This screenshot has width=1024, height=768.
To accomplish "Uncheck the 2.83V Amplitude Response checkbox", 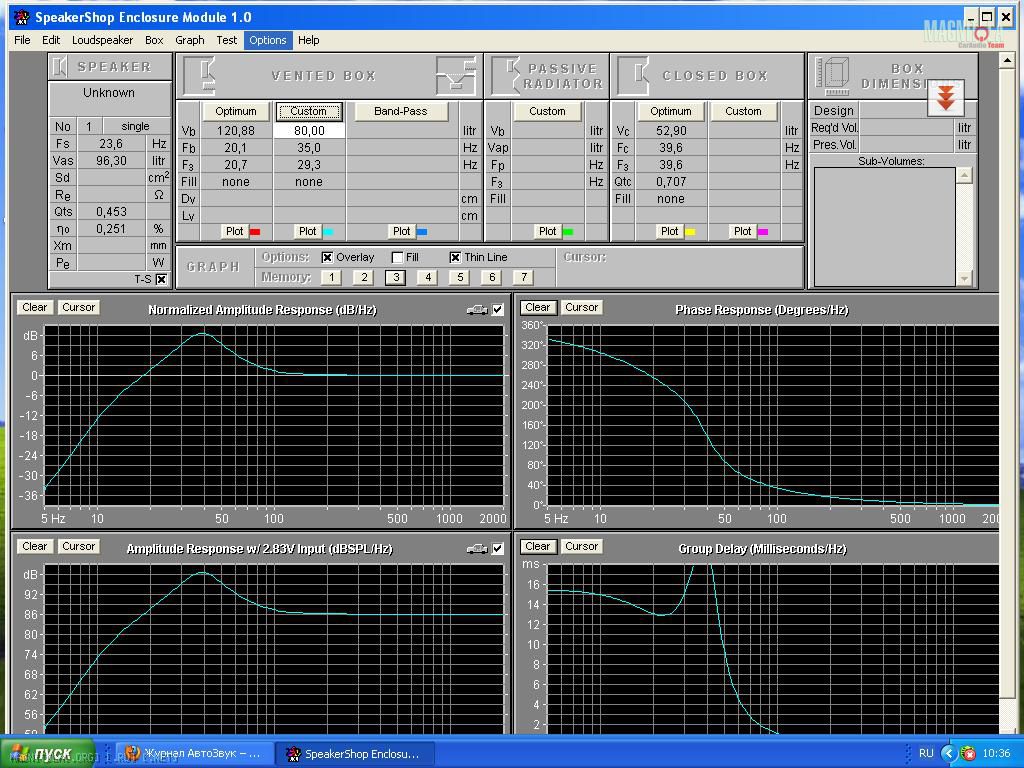I will (498, 549).
